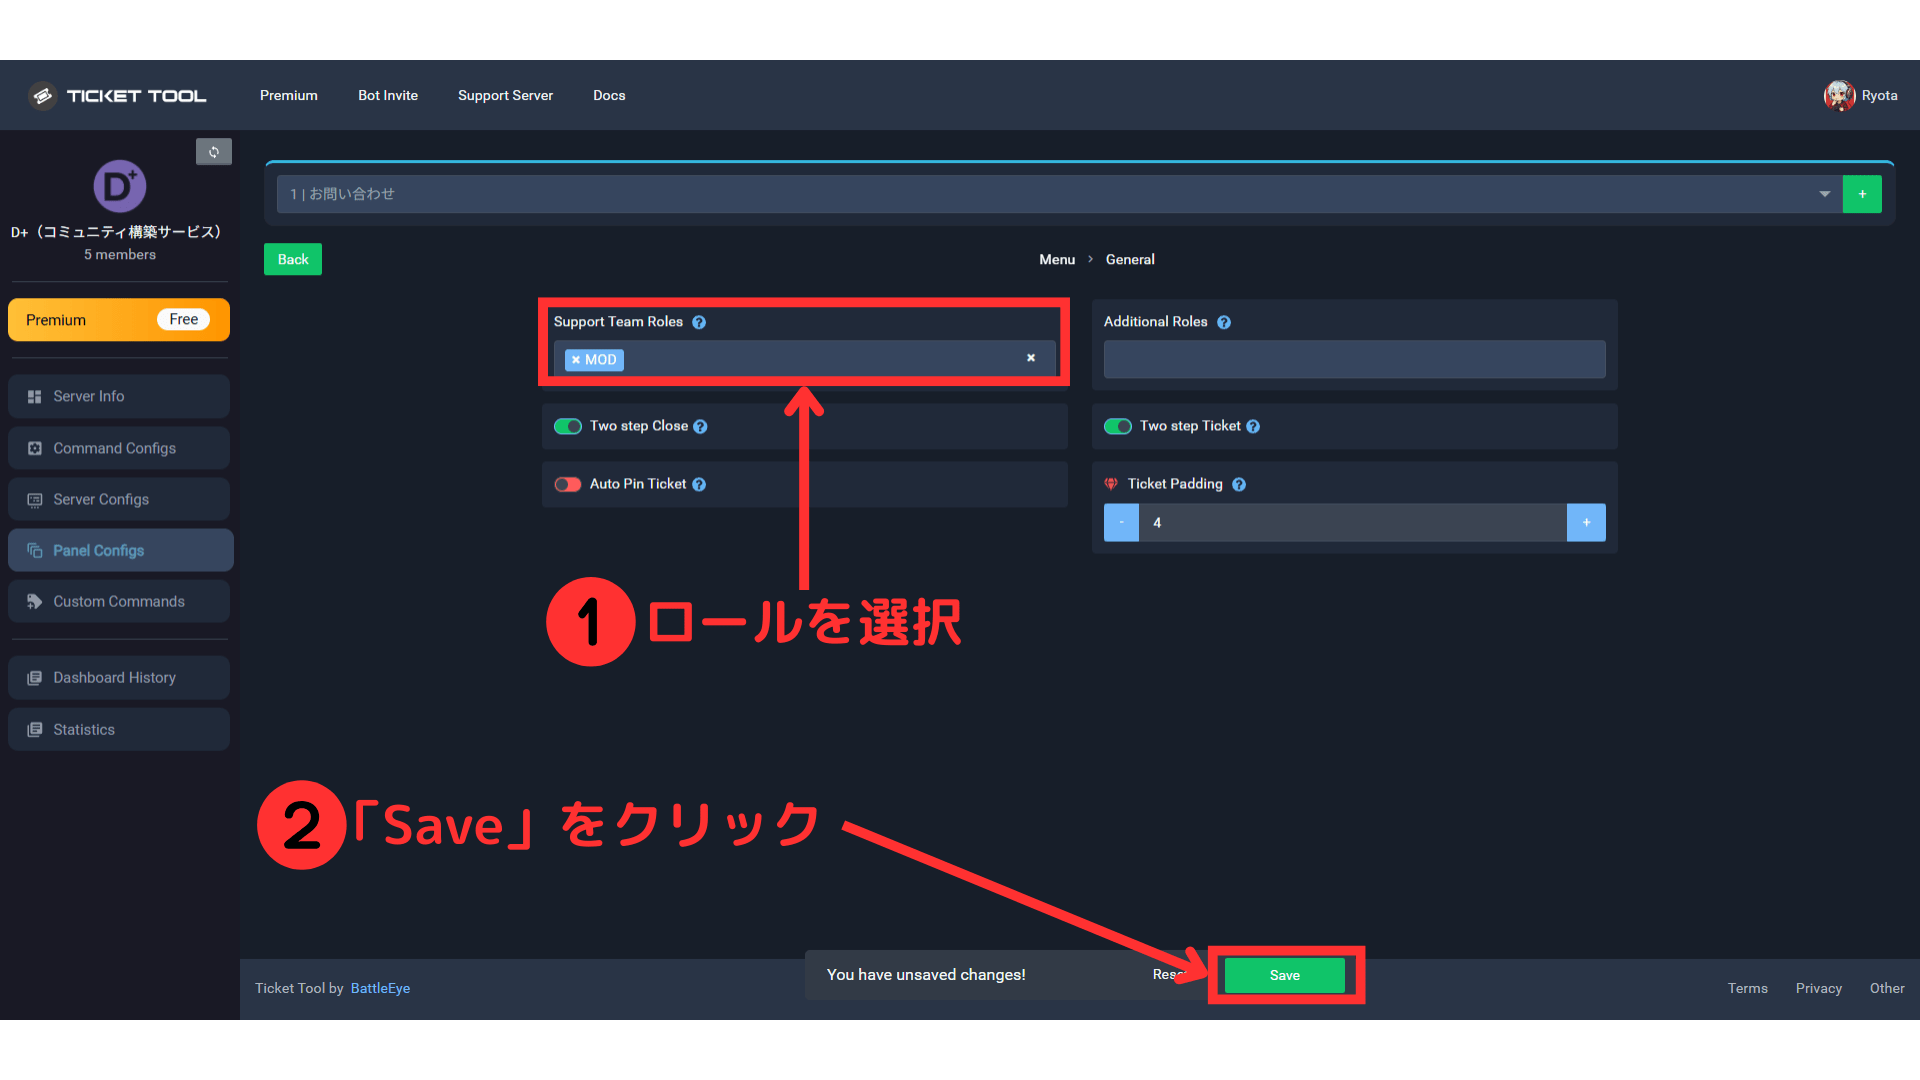Disable Two step Close

coord(567,426)
